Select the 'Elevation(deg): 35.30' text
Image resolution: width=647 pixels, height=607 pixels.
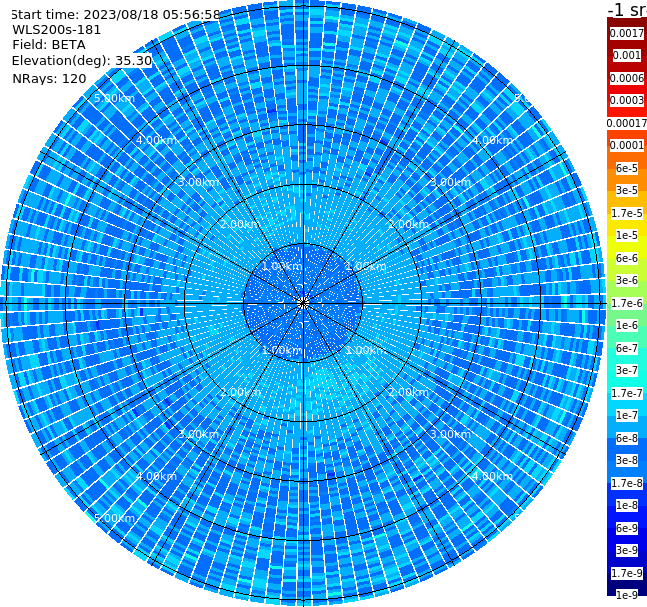[82, 61]
